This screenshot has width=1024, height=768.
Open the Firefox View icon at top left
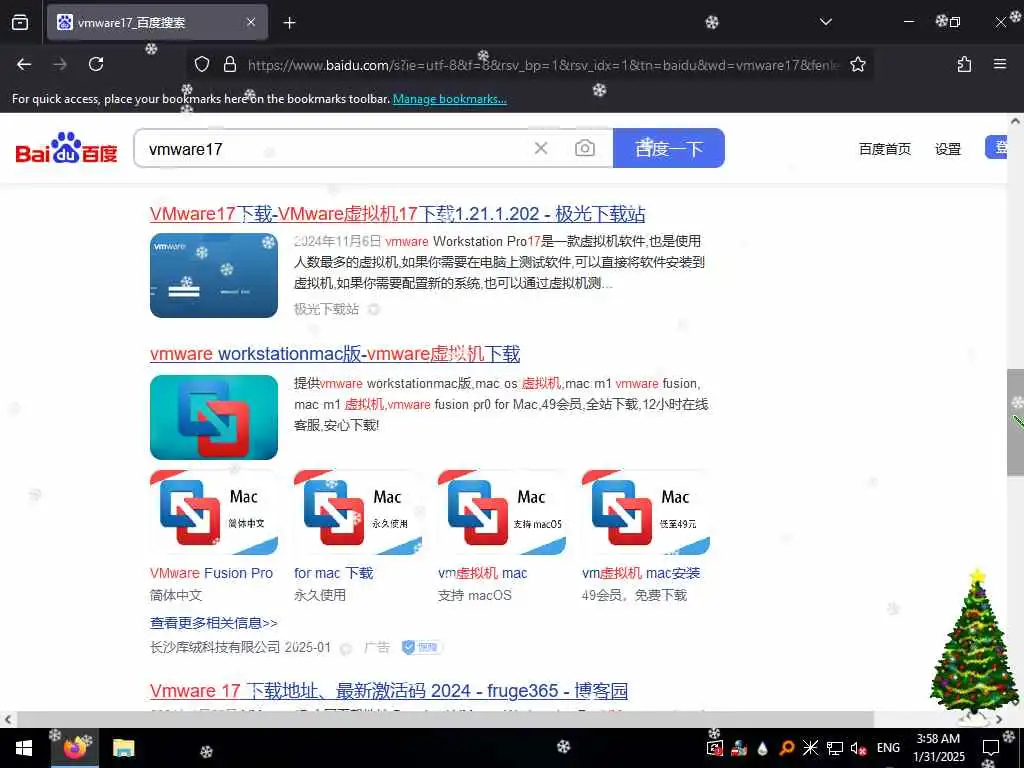(x=20, y=22)
